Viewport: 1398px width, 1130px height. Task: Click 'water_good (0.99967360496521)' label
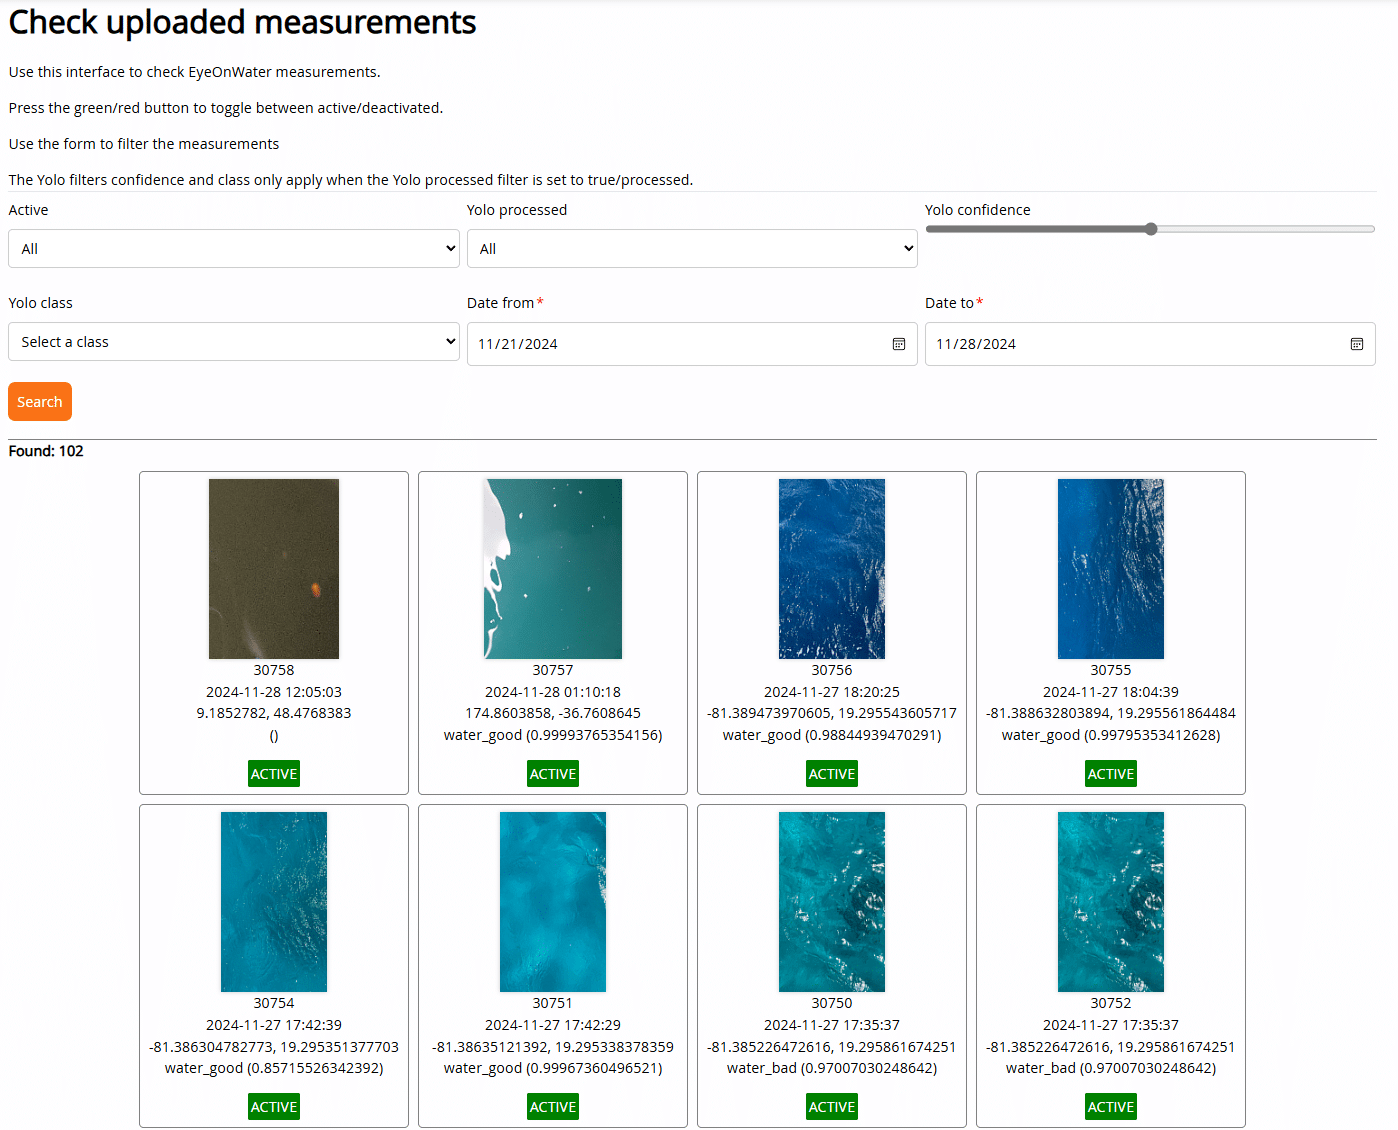pyautogui.click(x=553, y=1068)
